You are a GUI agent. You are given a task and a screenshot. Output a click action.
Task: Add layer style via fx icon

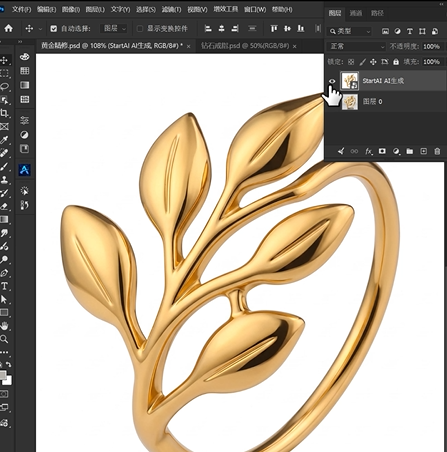(x=368, y=151)
